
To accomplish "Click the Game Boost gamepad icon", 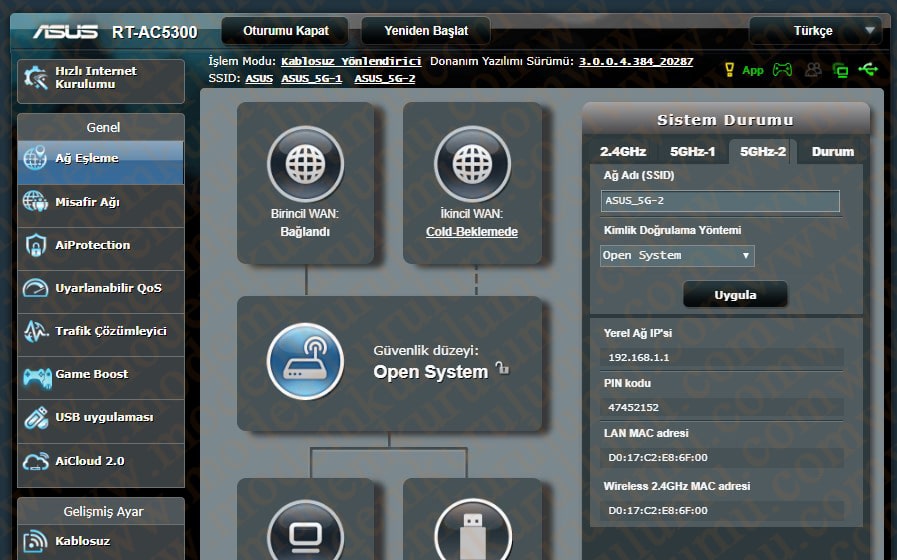I will tap(37, 377).
